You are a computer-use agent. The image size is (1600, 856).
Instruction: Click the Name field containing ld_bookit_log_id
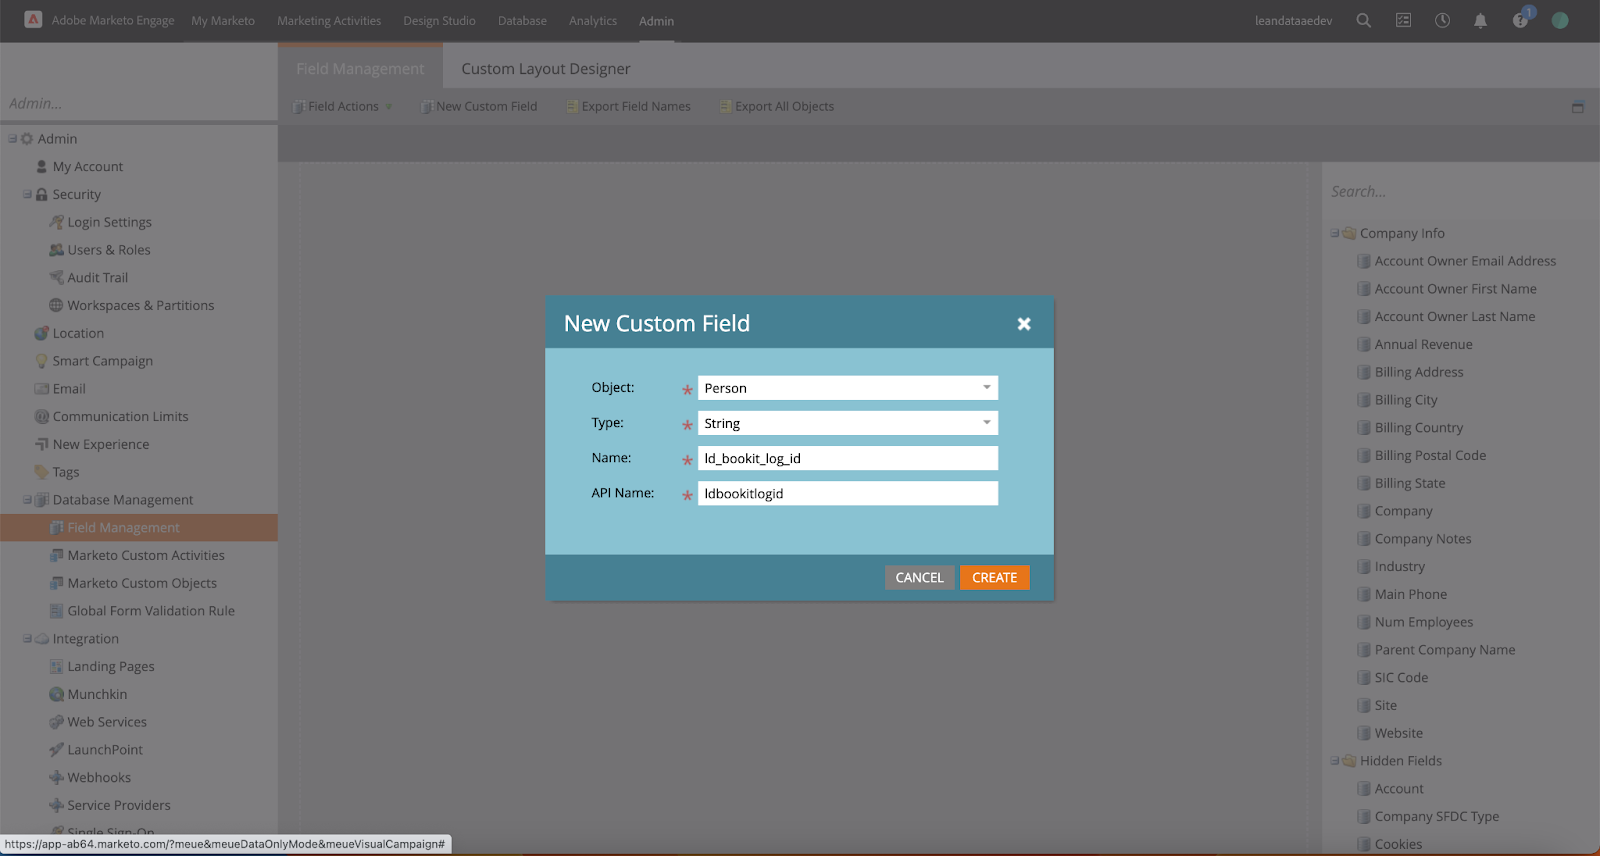[x=847, y=458]
